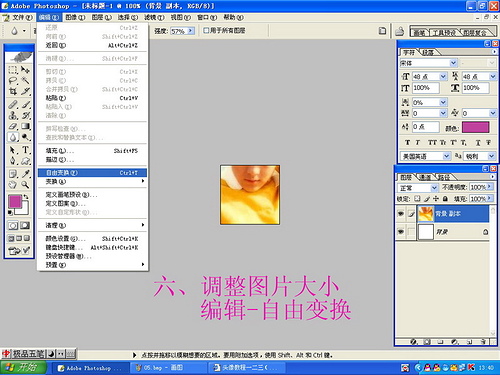Viewport: 500px width, 375px height.
Task: Open the 图像 menu
Action: pyautogui.click(x=75, y=17)
